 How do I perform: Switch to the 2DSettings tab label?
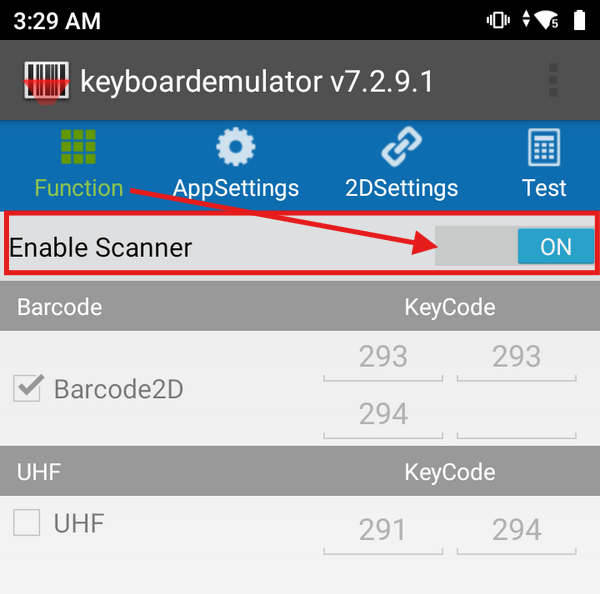(401, 188)
